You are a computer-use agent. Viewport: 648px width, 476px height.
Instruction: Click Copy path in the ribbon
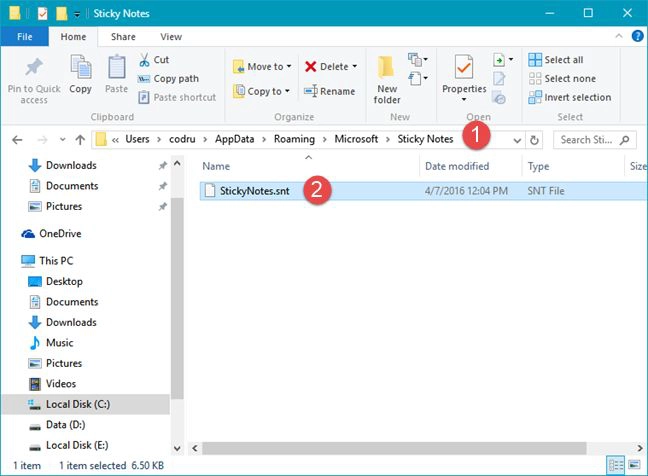[x=168, y=79]
